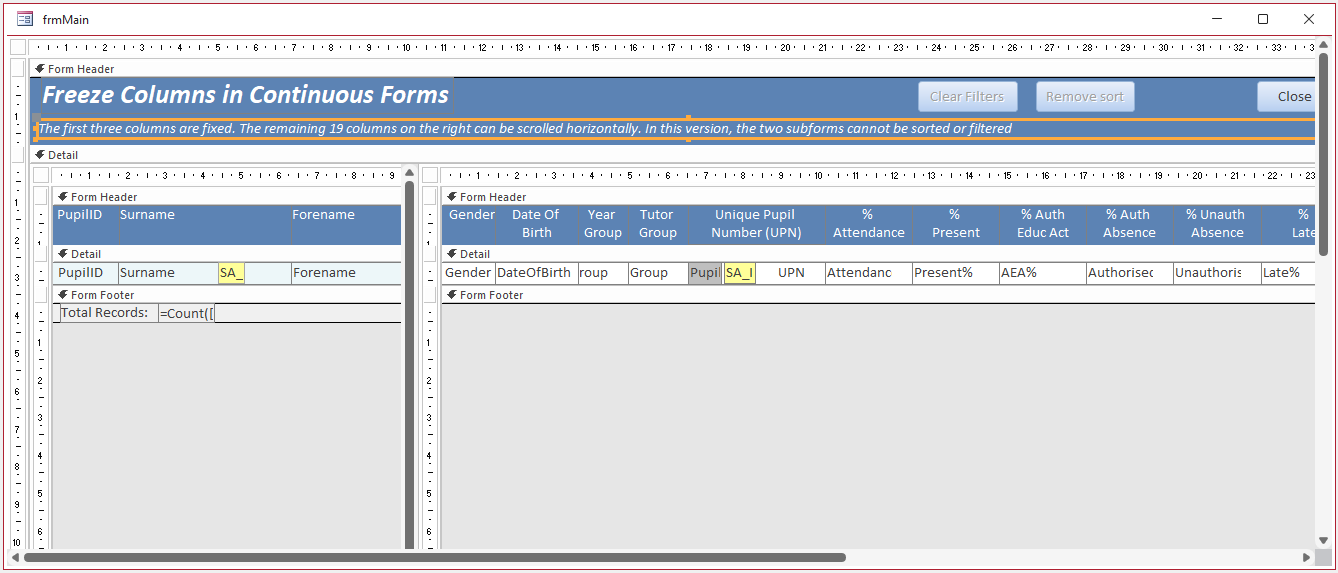Click the Close button in the form header
The image size is (1338, 573).
1288,97
